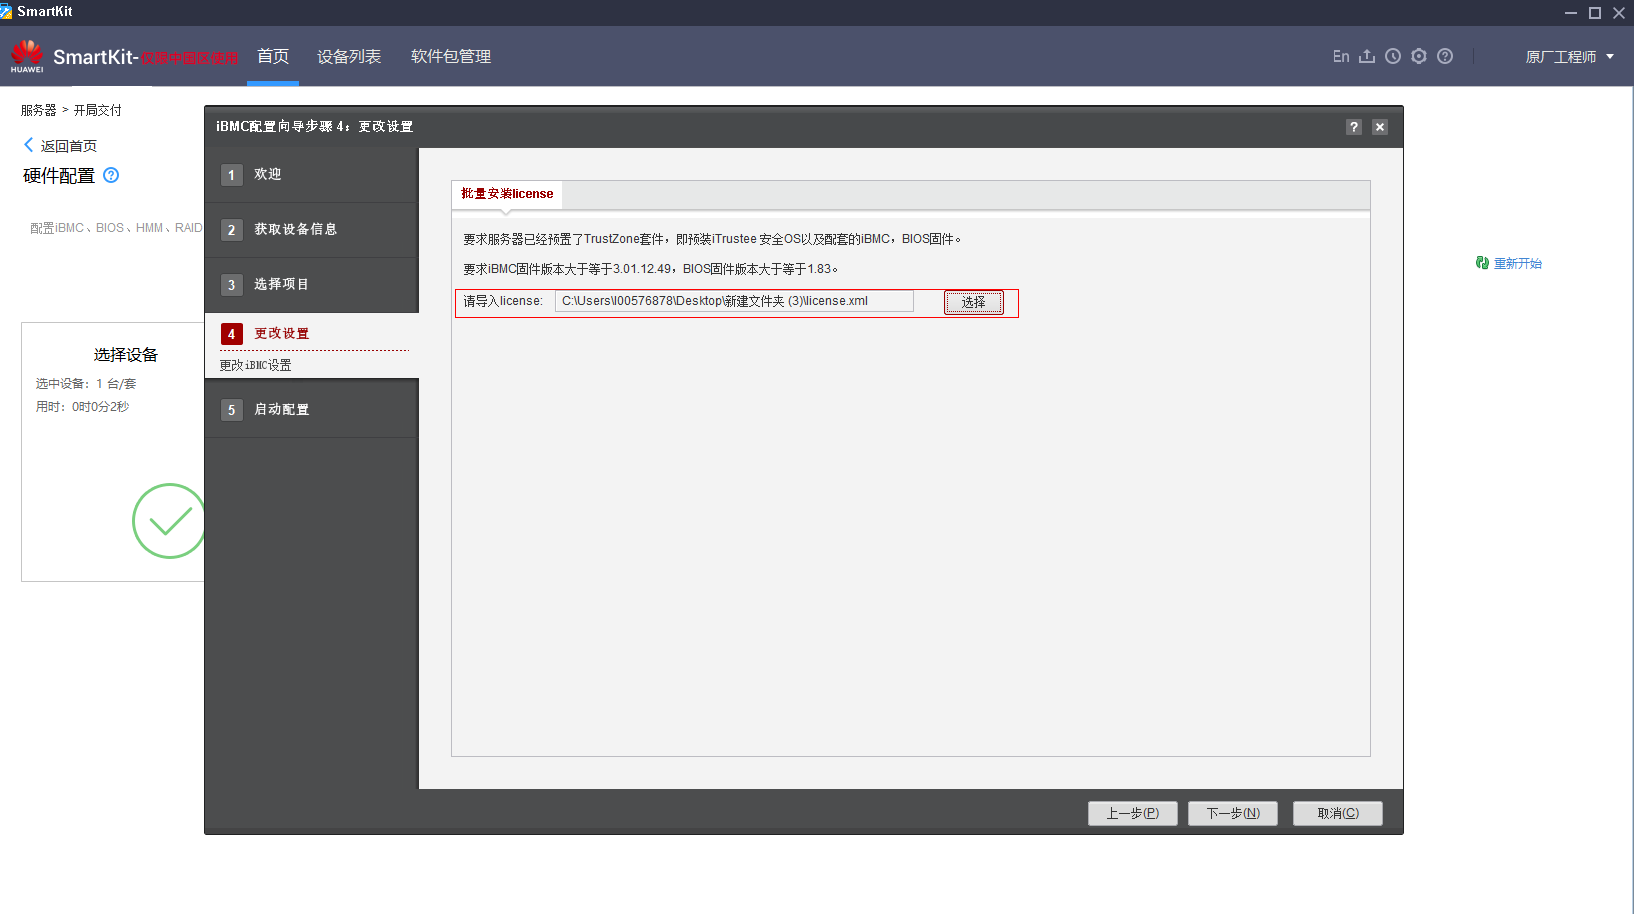Click the 选择设备 card title
1634x914 pixels.
click(x=126, y=355)
